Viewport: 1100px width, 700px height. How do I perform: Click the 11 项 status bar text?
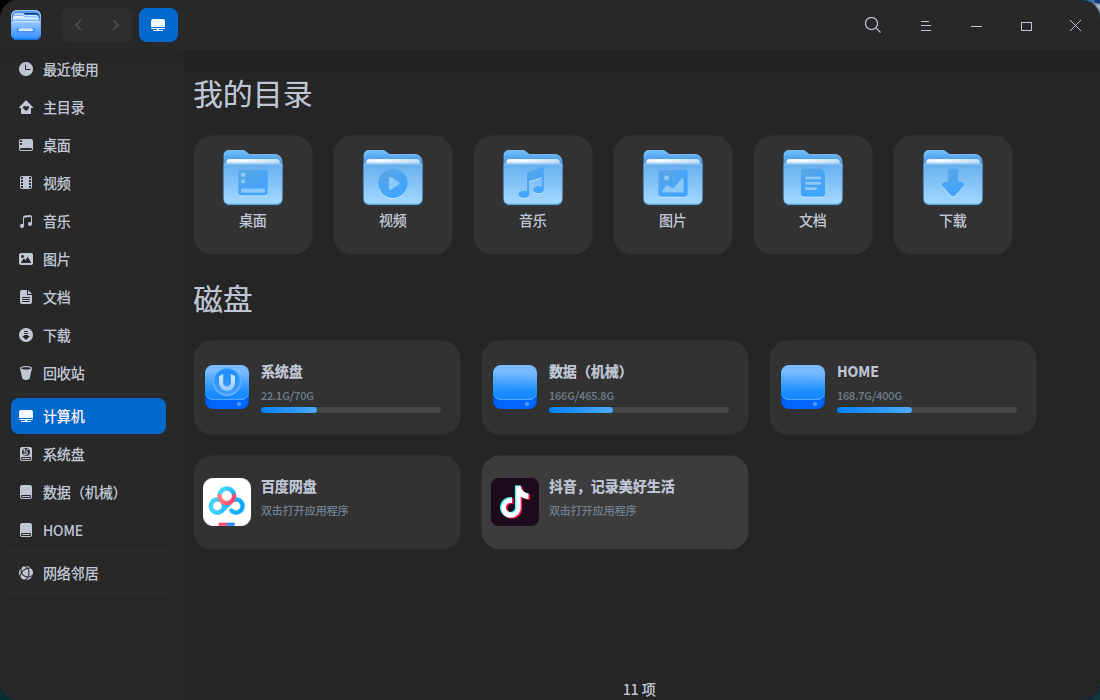point(639,689)
